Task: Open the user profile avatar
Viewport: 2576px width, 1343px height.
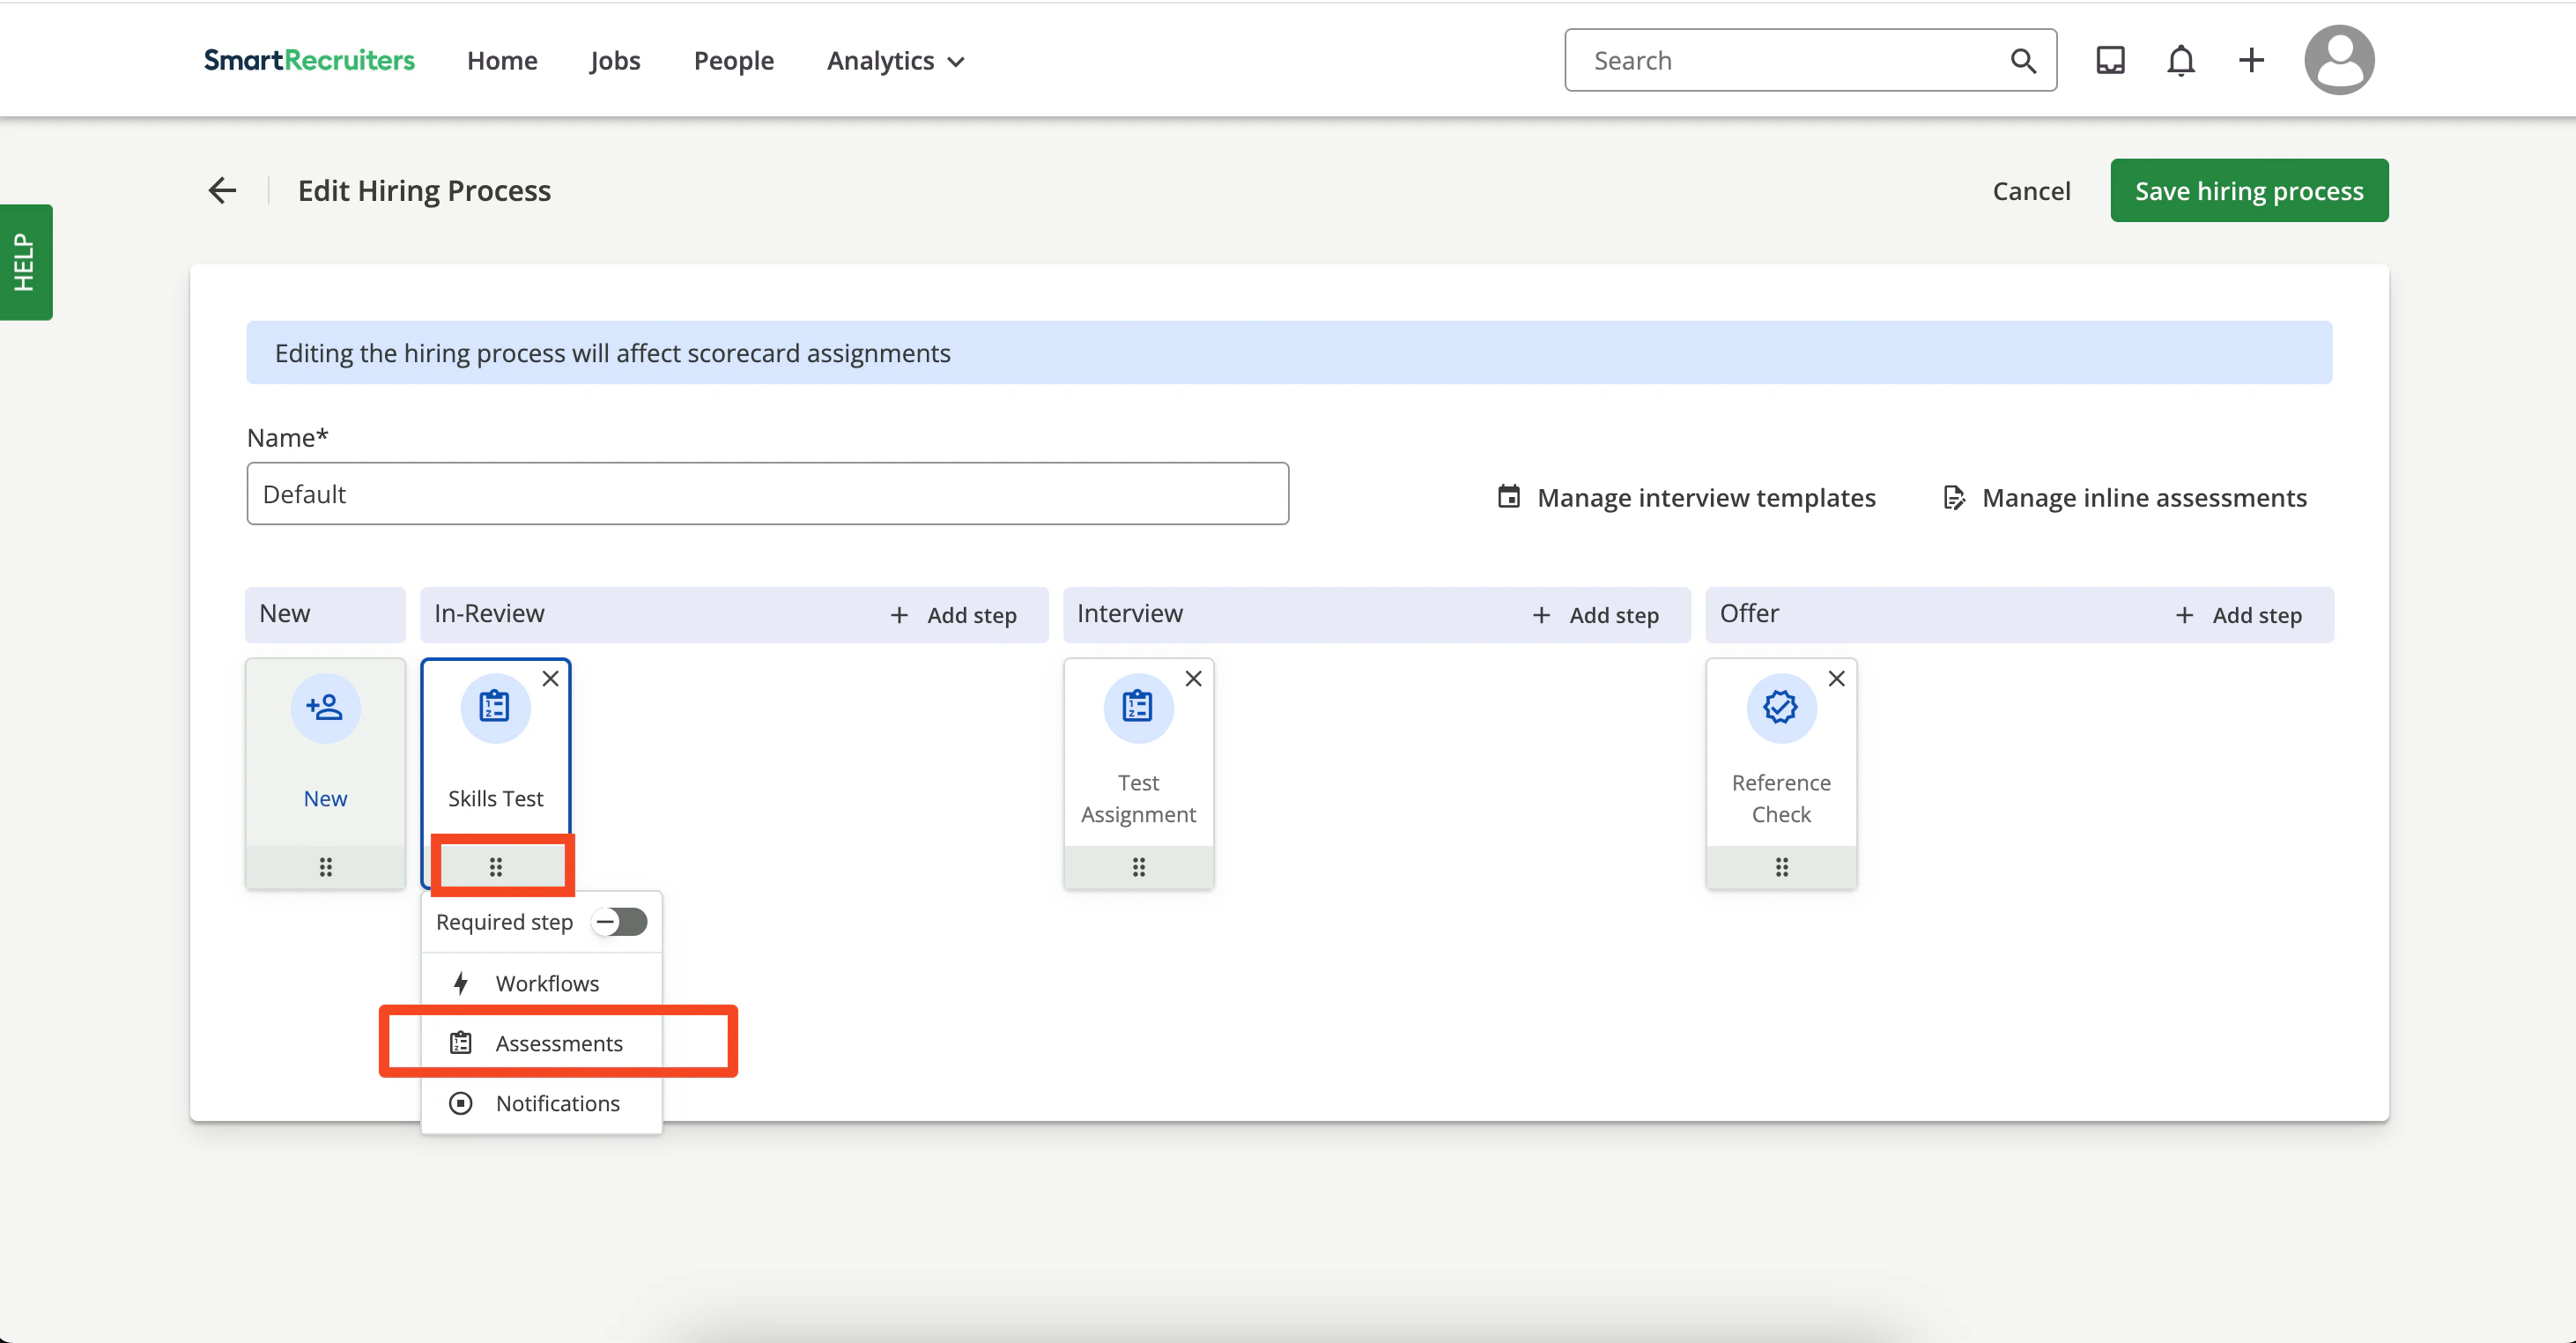Action: coord(2338,60)
